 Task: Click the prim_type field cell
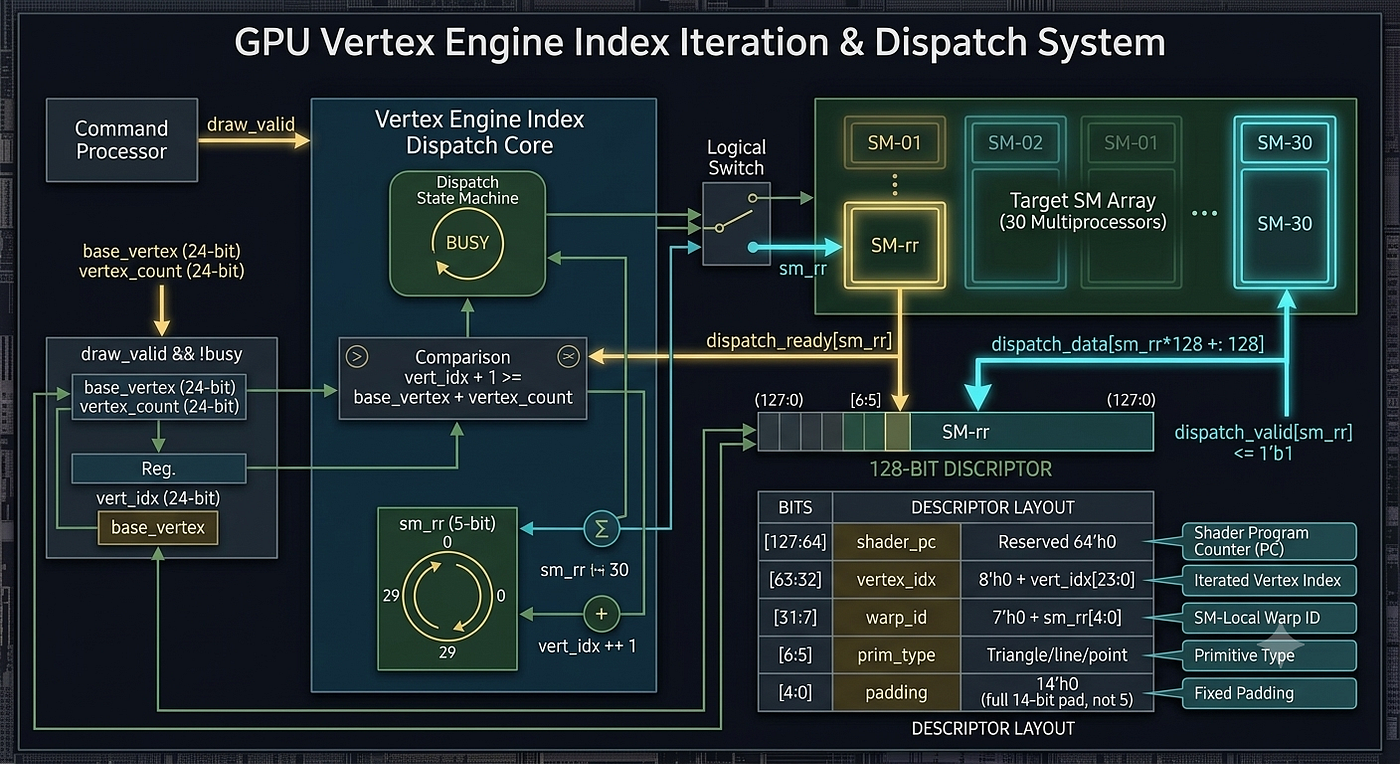point(897,655)
